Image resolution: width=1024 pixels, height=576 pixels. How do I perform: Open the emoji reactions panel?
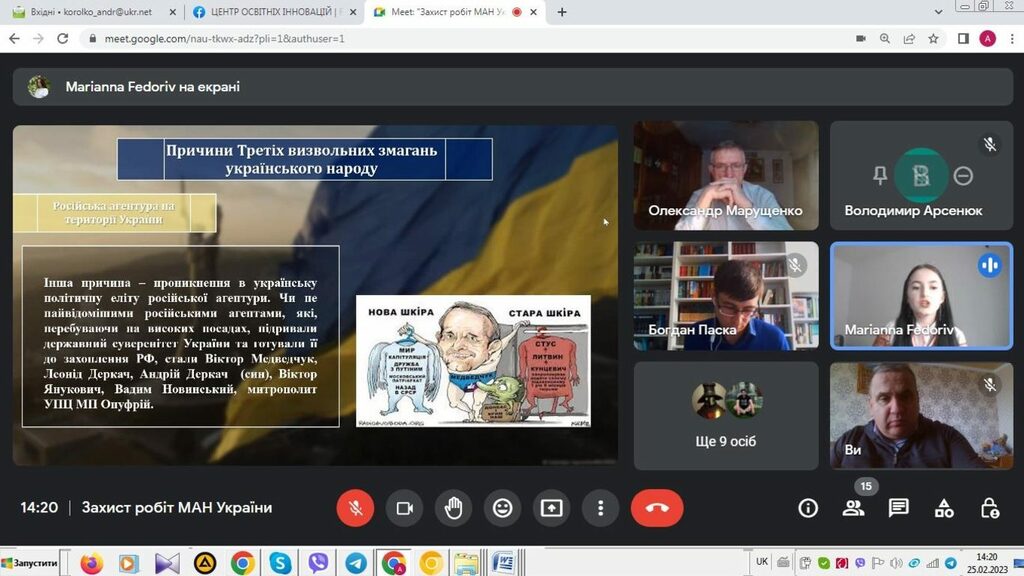(x=502, y=508)
